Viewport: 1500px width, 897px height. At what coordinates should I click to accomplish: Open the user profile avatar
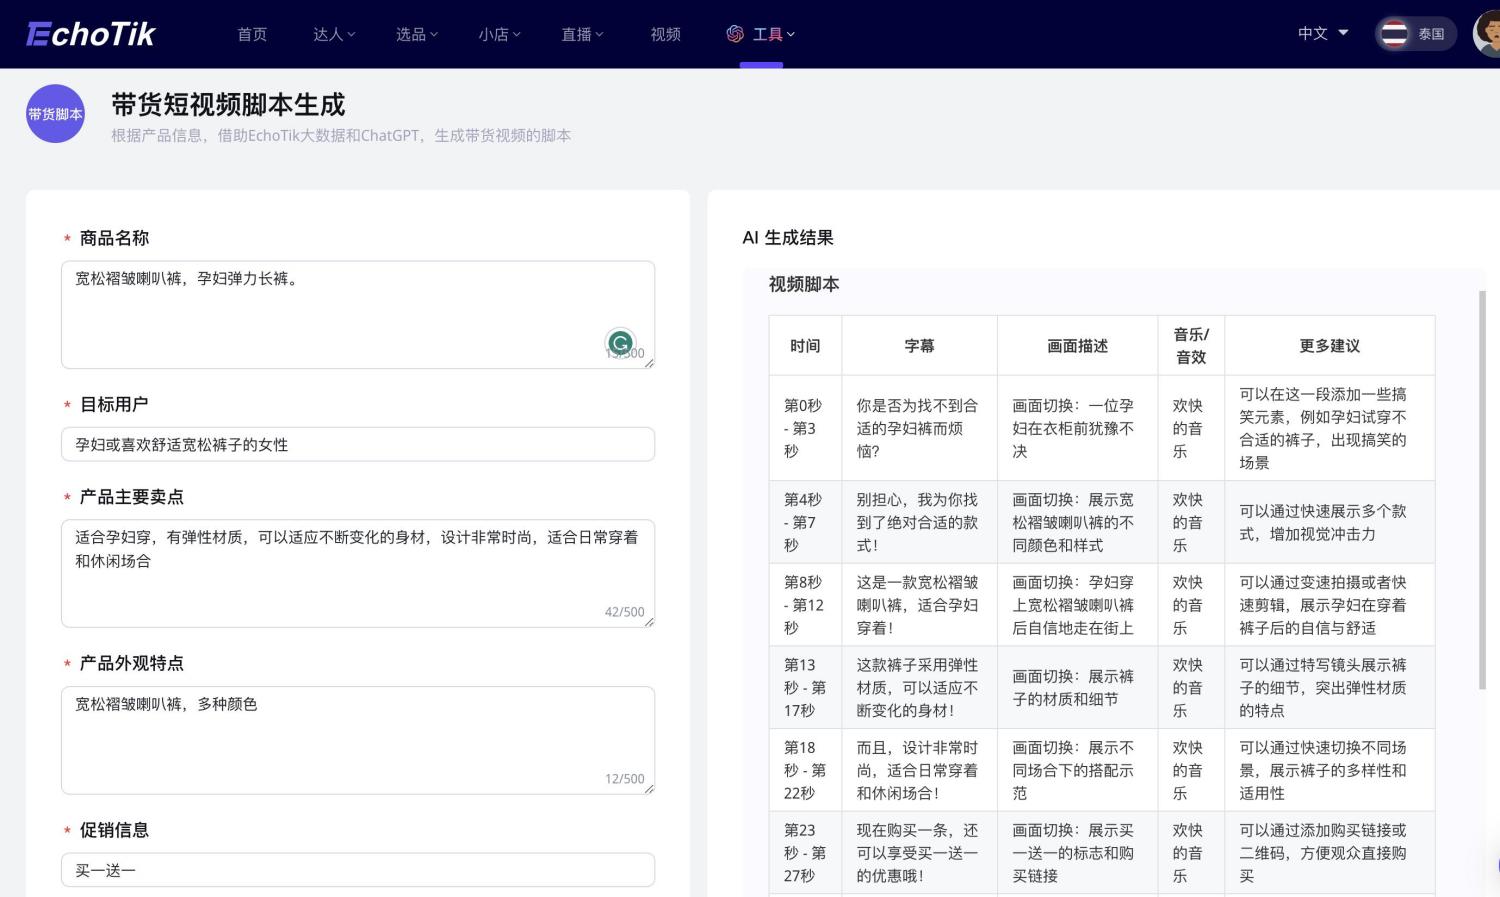pos(1487,33)
